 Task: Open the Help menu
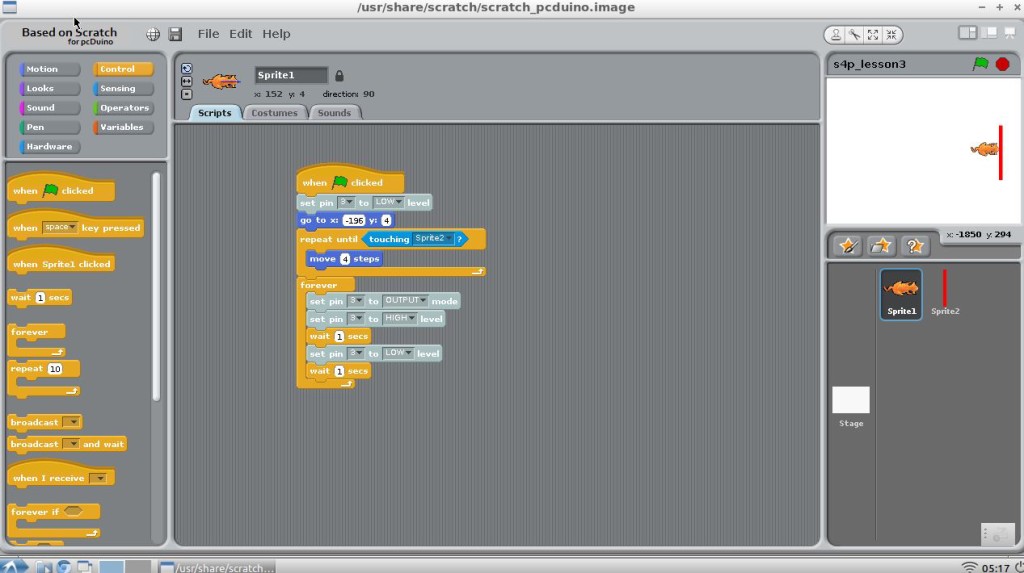276,34
